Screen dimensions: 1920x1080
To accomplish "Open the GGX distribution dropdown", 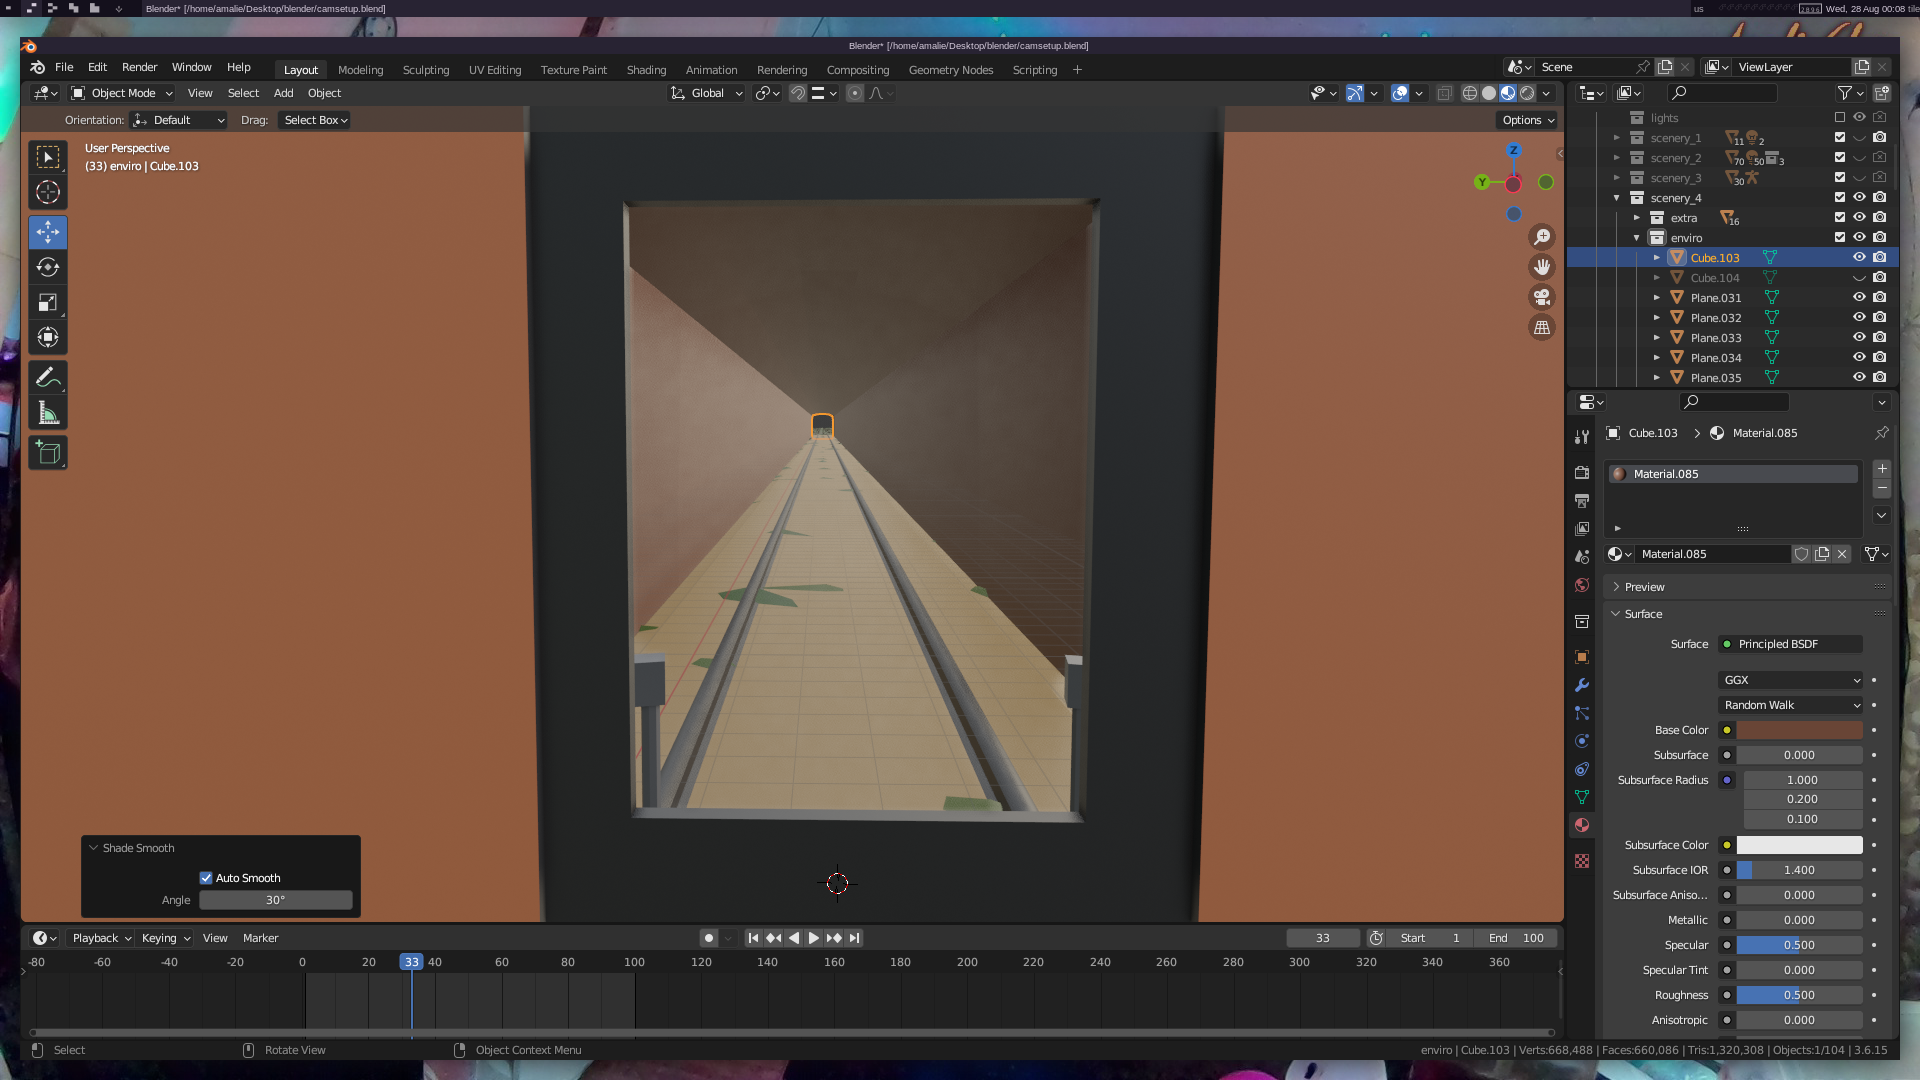I will tap(1790, 680).
